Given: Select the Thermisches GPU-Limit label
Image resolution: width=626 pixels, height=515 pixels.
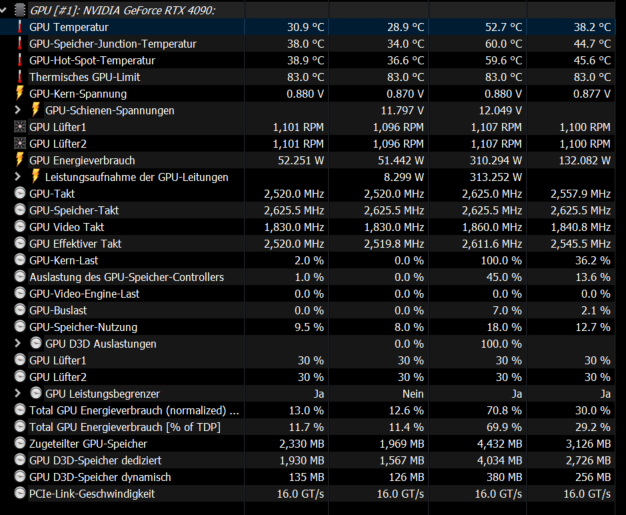Looking at the screenshot, I should (x=84, y=77).
